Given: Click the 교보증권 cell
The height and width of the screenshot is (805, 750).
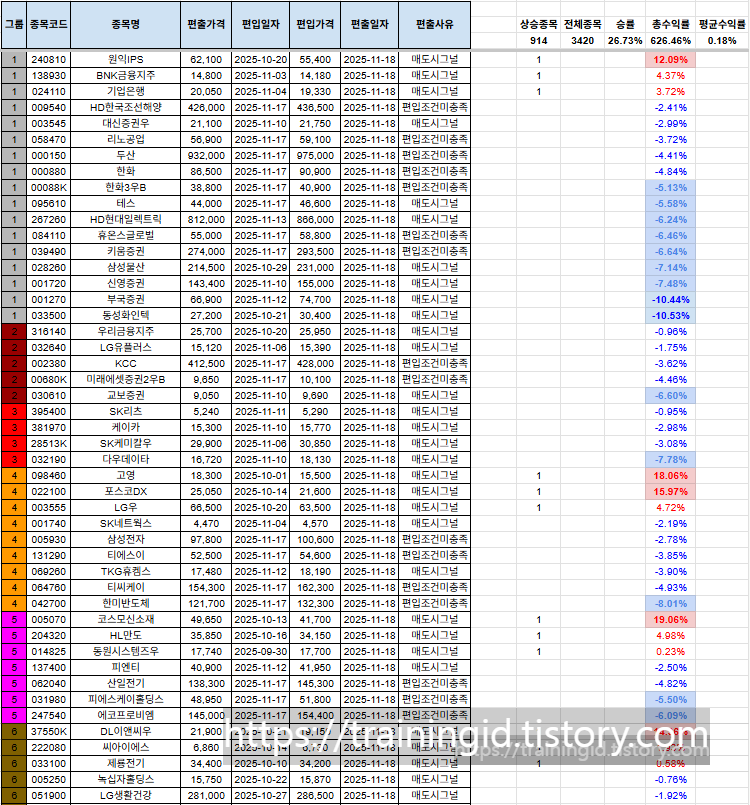Looking at the screenshot, I should coord(126,395).
